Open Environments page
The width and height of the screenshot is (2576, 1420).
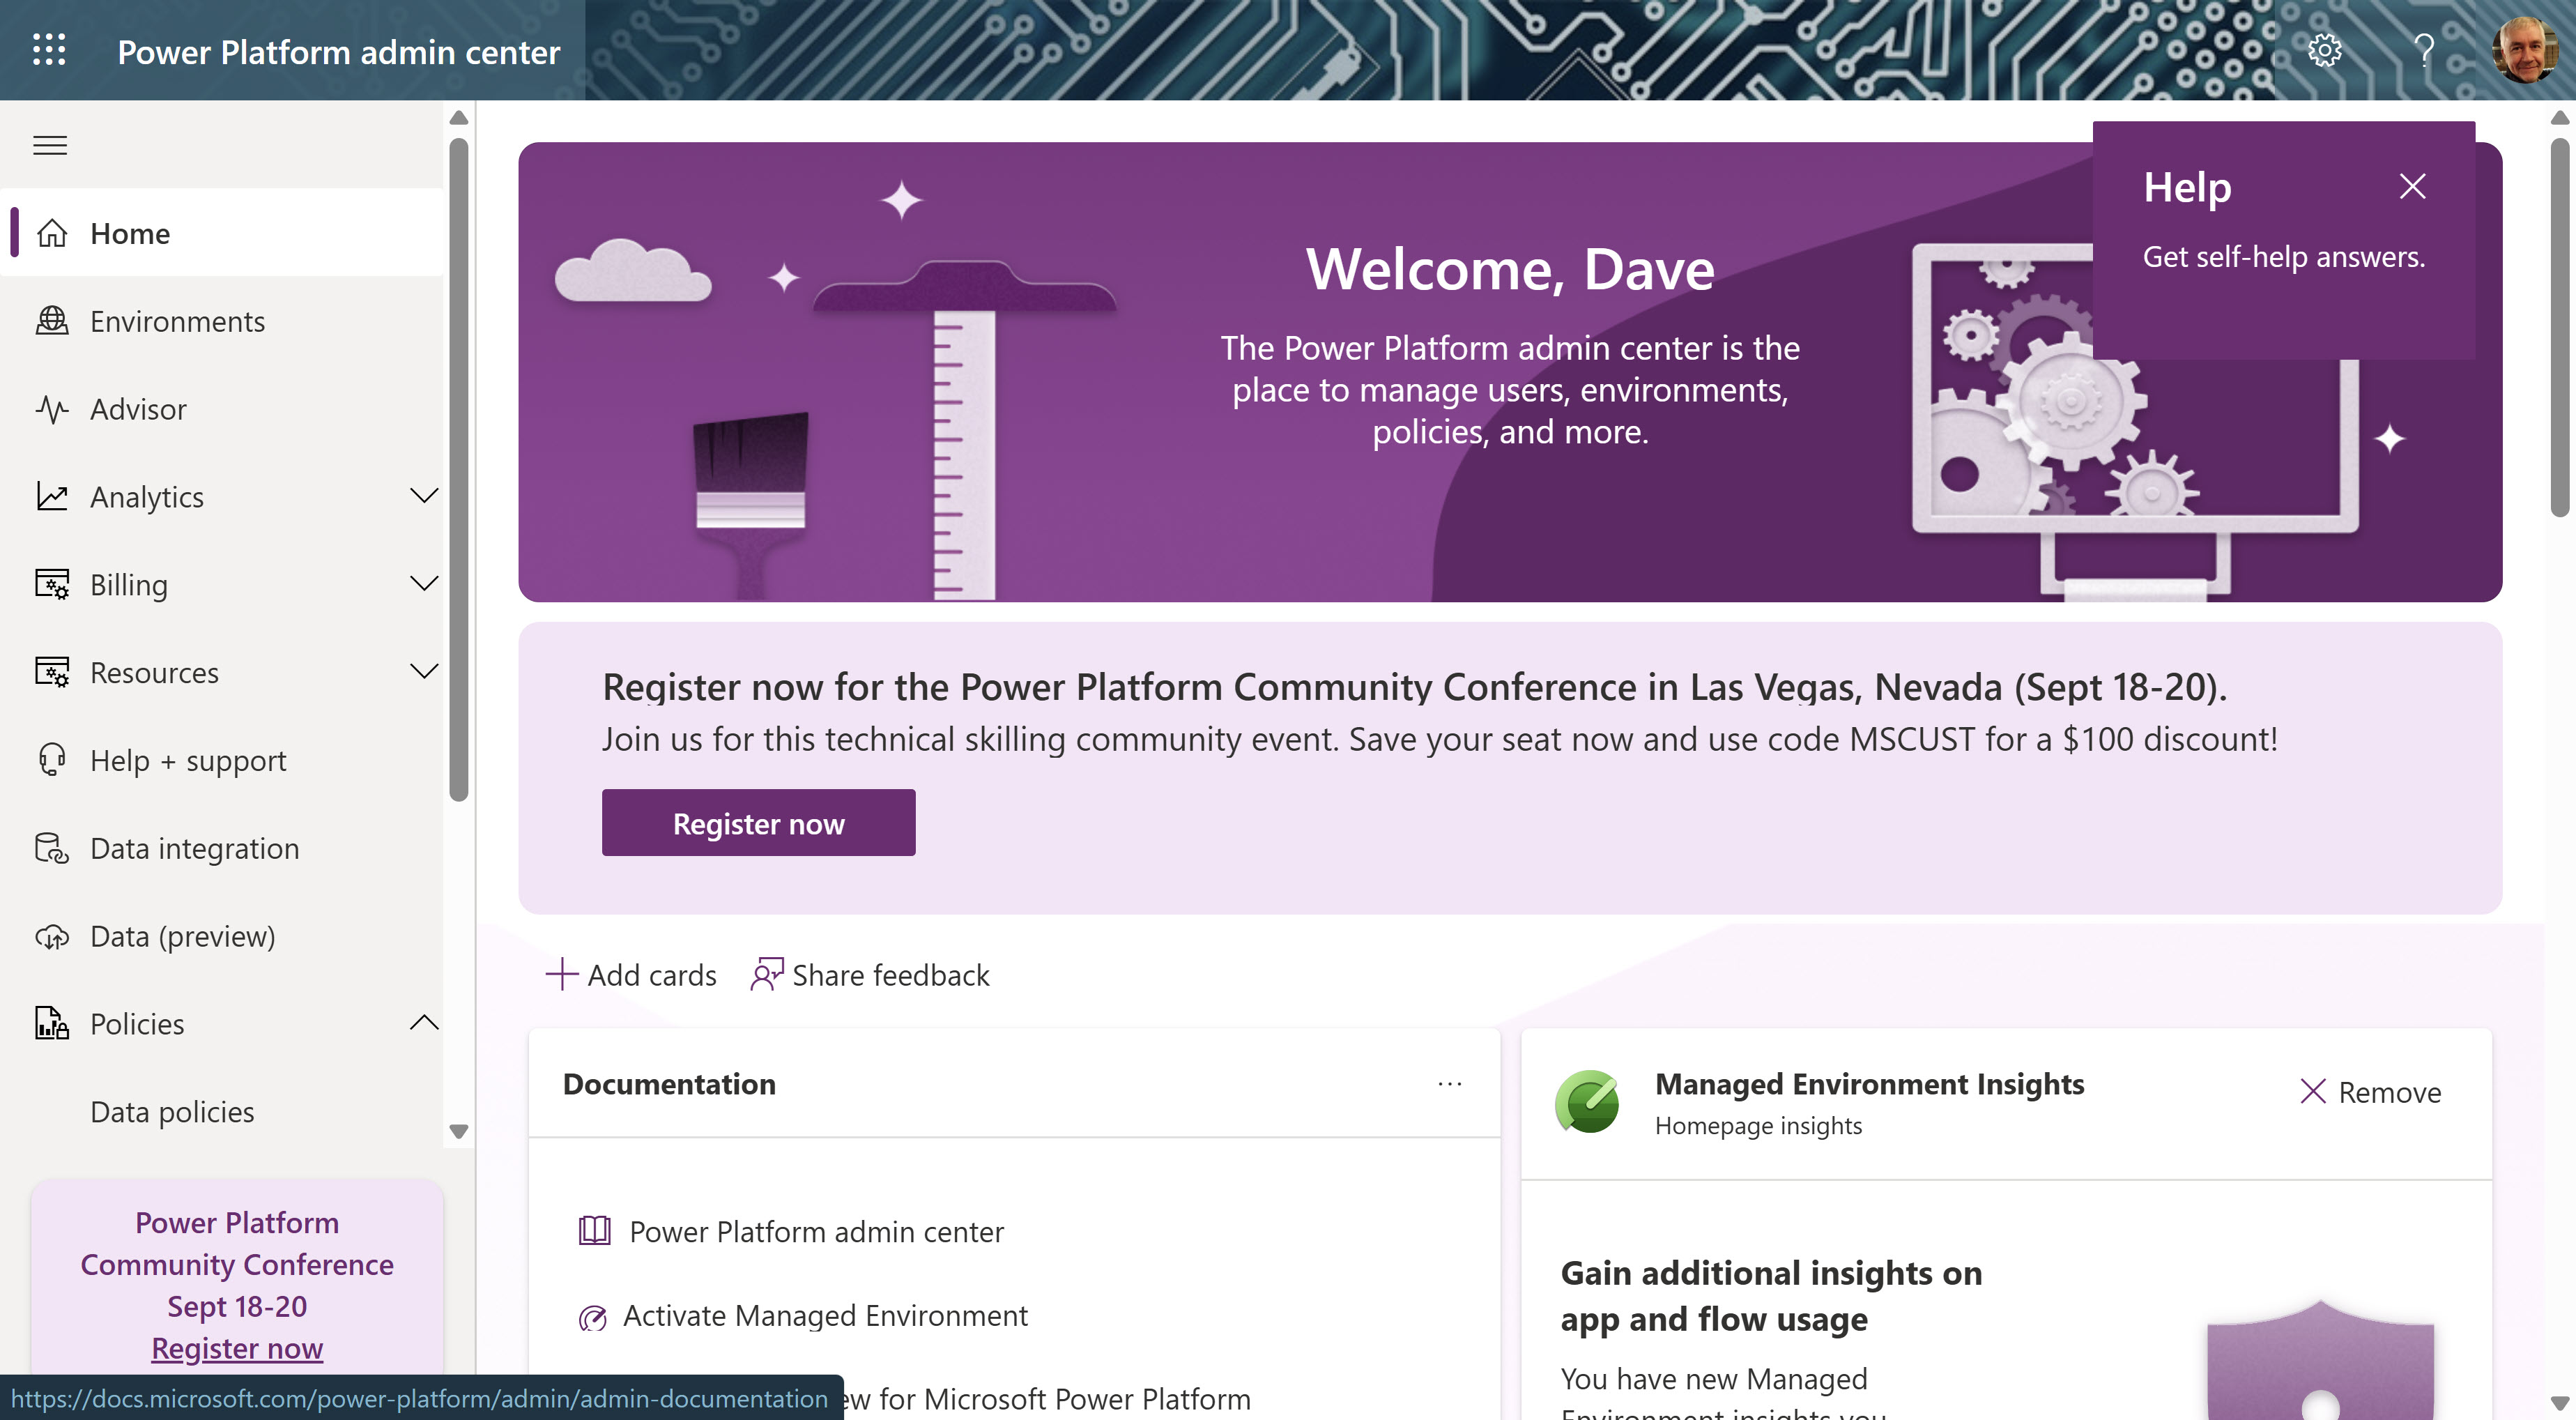tap(222, 321)
